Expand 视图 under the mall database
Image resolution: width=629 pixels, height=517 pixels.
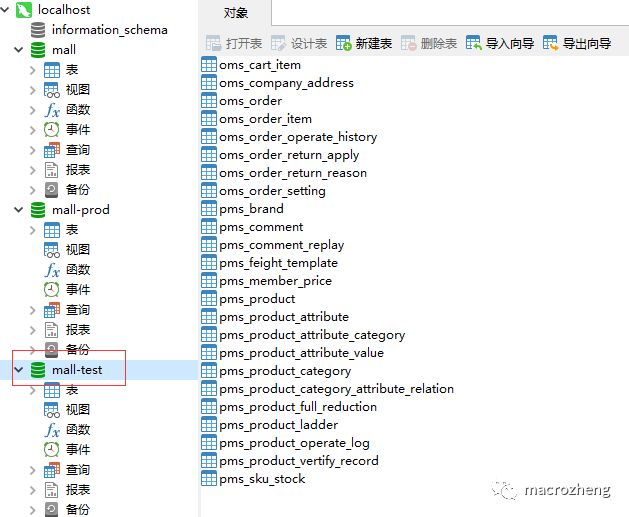pos(32,90)
